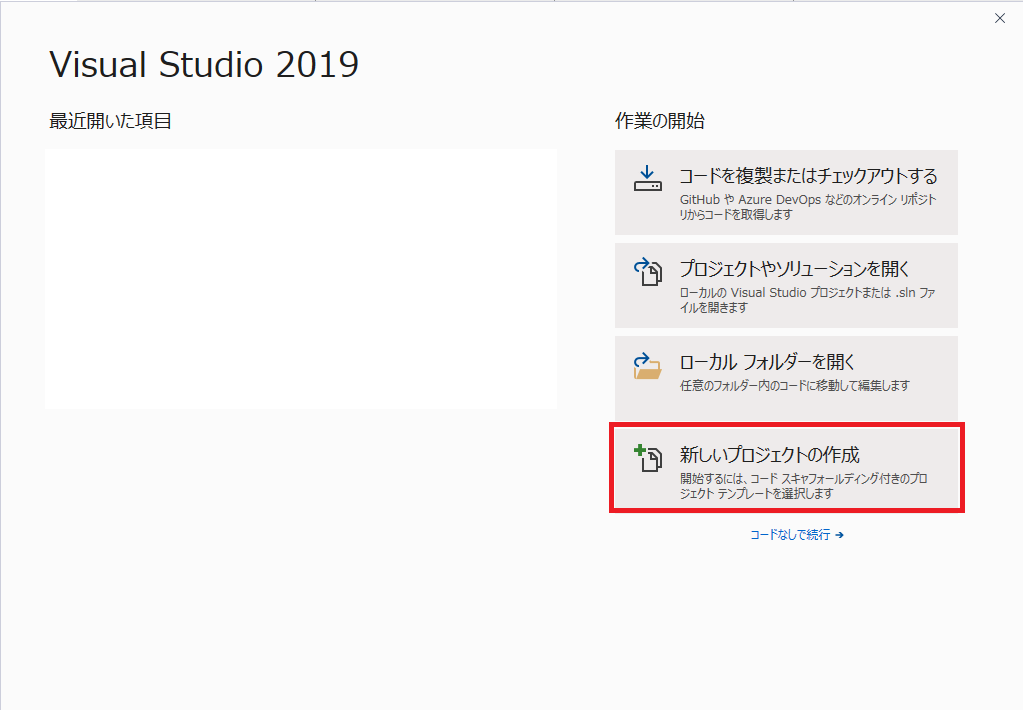Image resolution: width=1023 pixels, height=710 pixels.
Task: Click the green plus on new project icon
Action: (x=642, y=451)
